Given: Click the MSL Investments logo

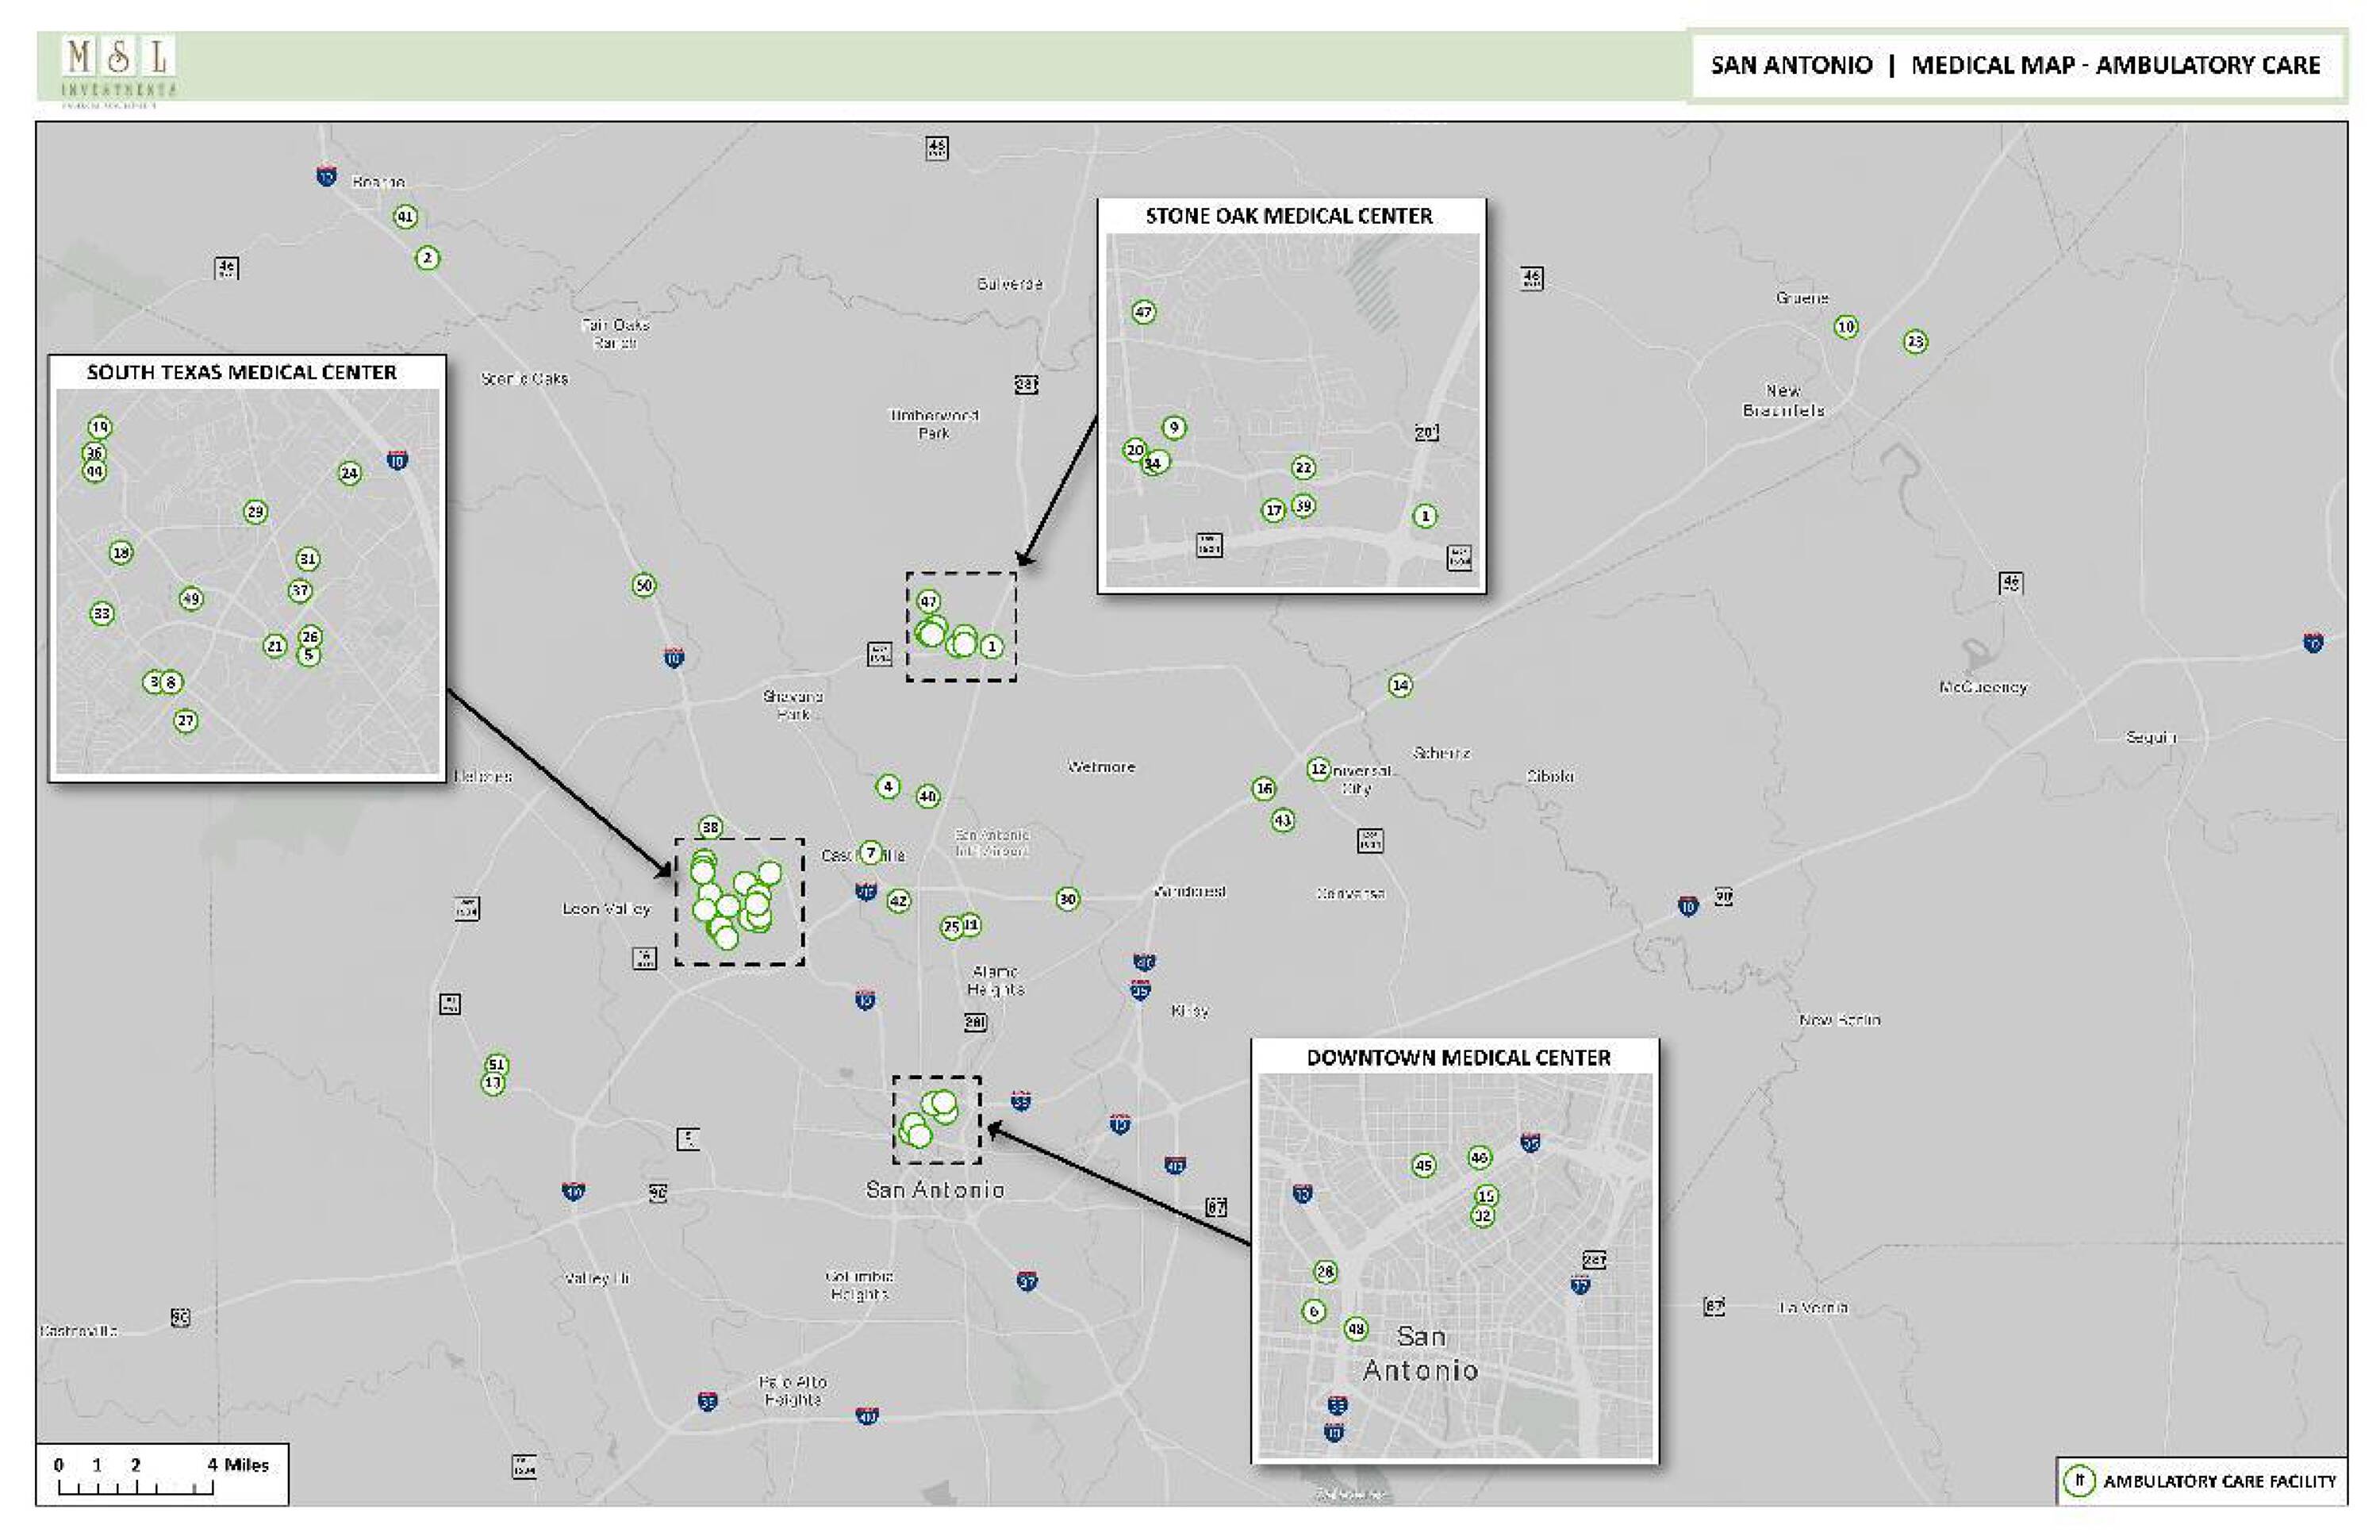Looking at the screenshot, I should (x=119, y=67).
